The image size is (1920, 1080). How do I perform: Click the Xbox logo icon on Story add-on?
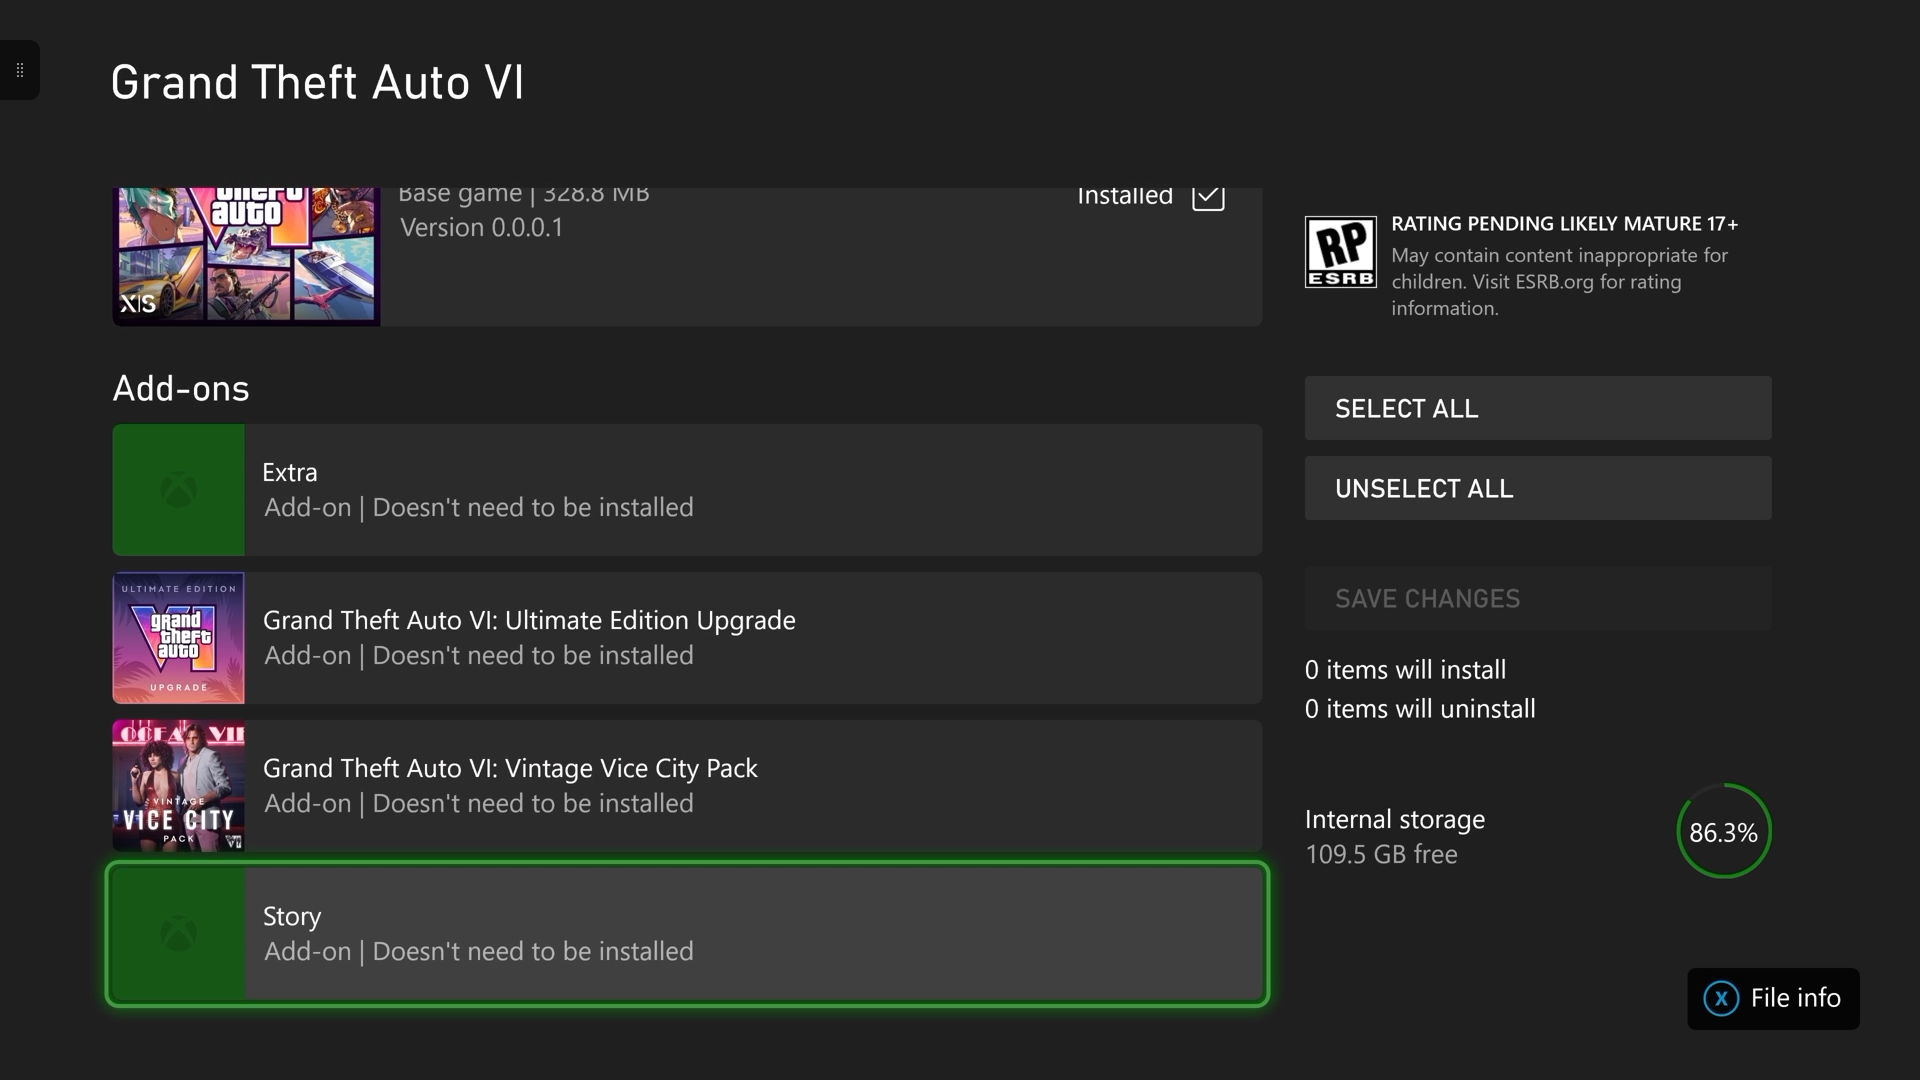178,934
